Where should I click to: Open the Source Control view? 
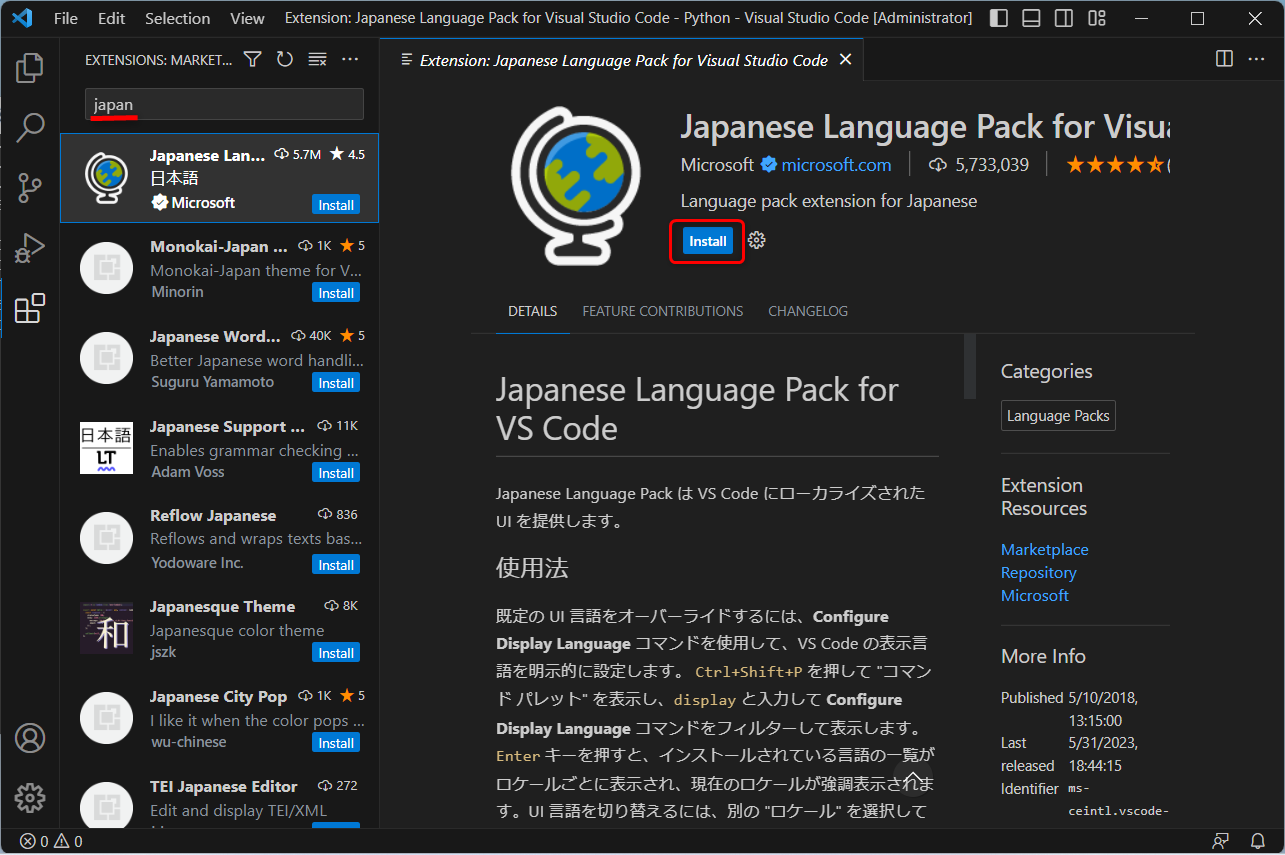tap(30, 188)
